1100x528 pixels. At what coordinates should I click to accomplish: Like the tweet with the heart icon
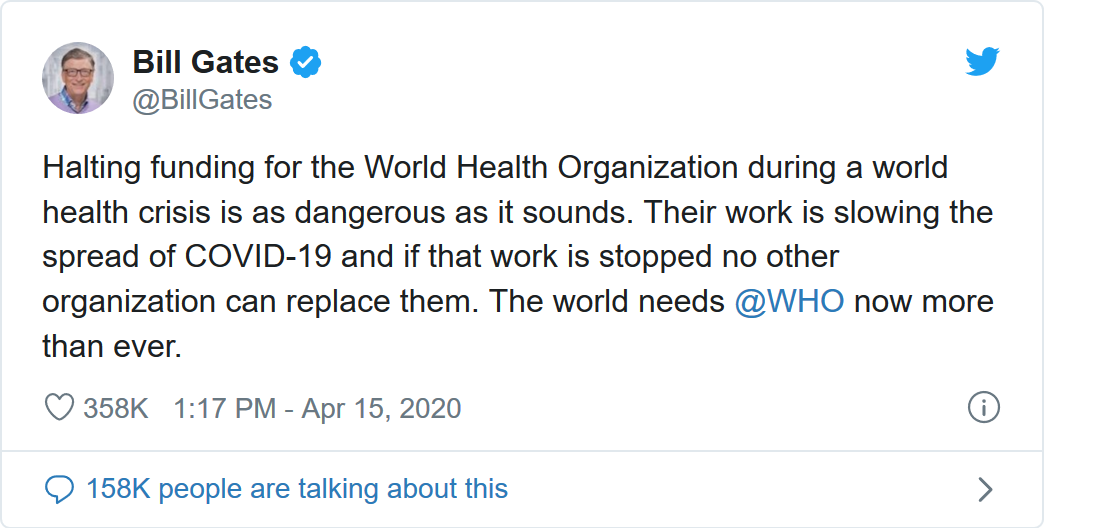[59, 408]
